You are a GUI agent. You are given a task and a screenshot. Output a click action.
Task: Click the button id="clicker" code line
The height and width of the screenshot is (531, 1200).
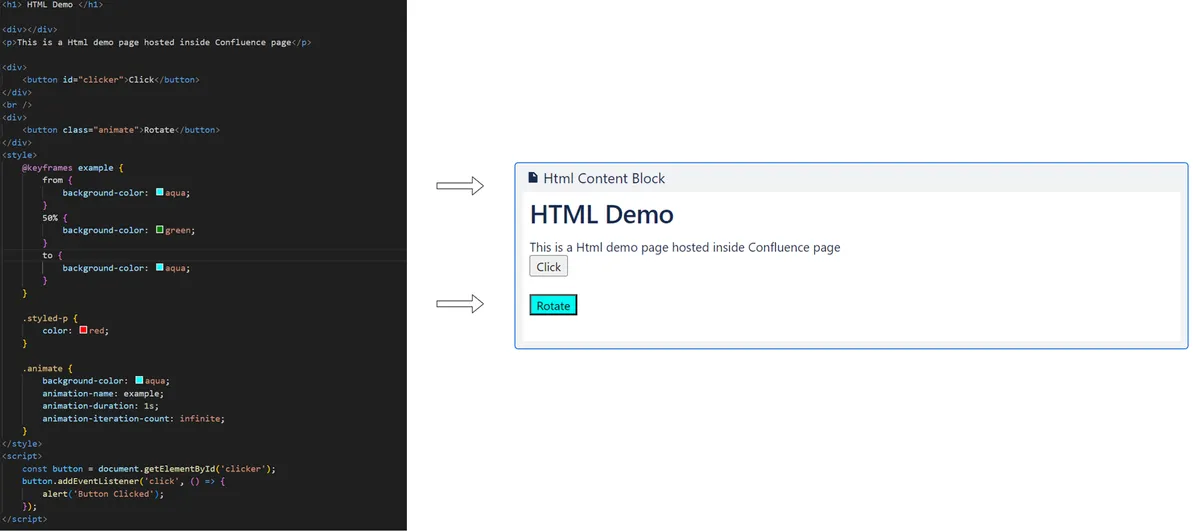111,79
